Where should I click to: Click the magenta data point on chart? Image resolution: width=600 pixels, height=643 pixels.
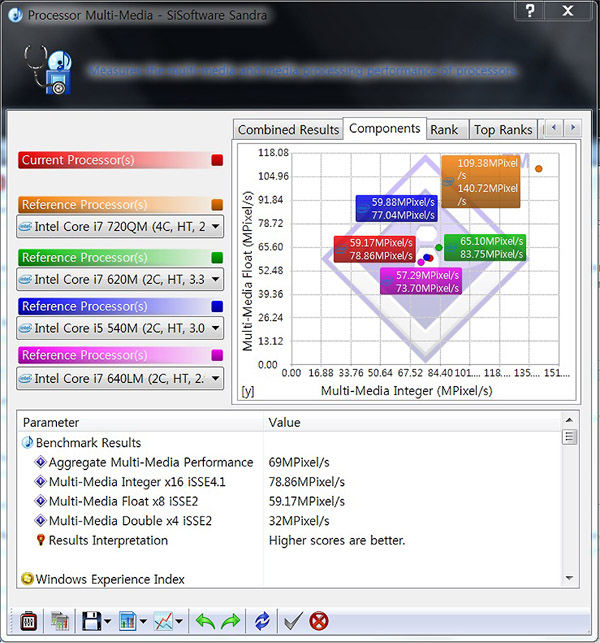pos(421,262)
